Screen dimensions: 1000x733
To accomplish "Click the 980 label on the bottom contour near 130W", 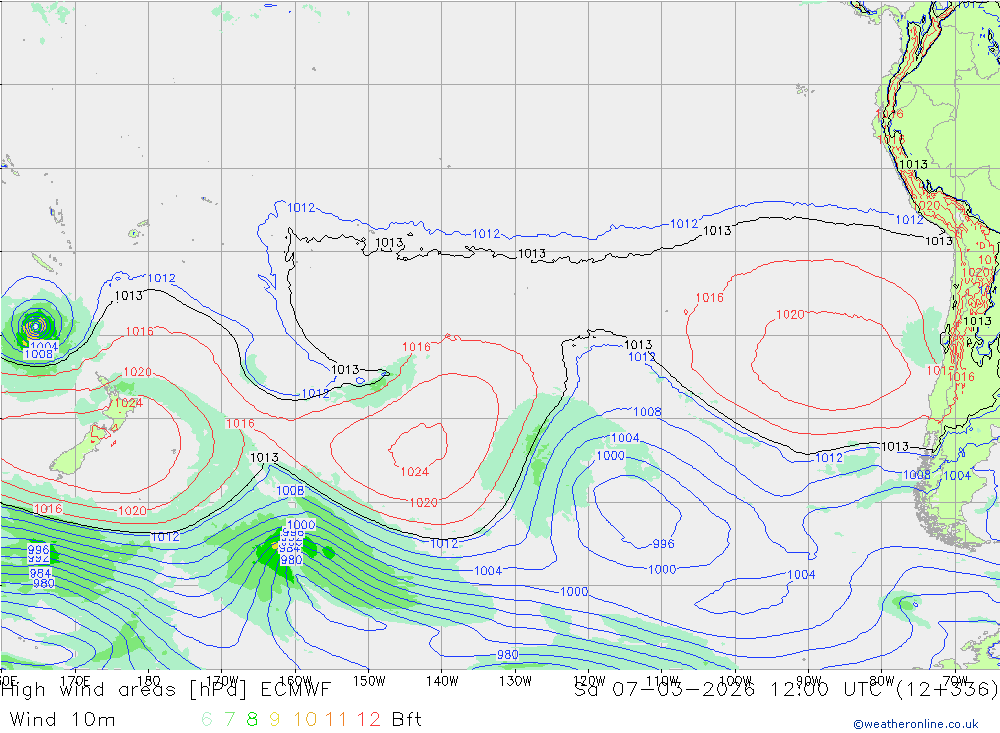I will tap(508, 655).
